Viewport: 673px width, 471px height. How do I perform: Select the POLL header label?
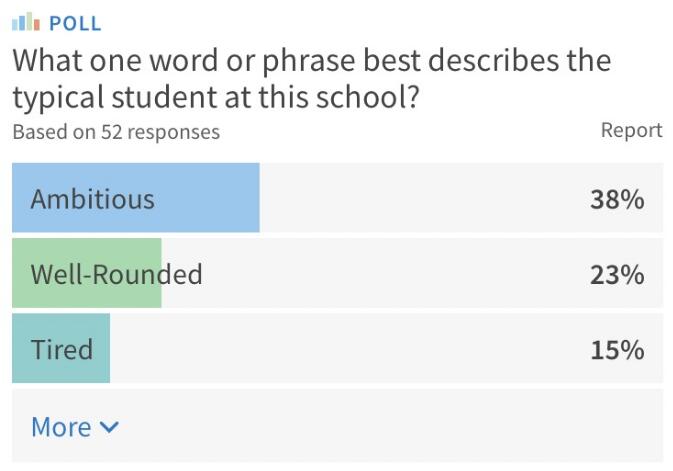point(75,23)
